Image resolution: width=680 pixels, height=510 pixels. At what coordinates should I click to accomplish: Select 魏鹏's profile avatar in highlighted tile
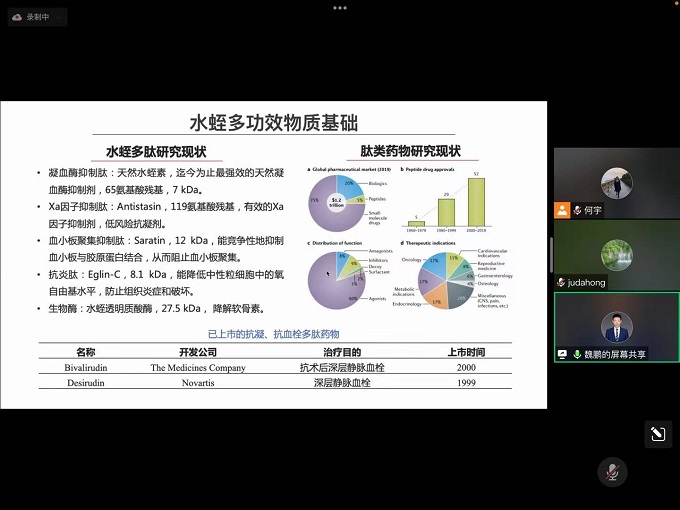point(616,327)
